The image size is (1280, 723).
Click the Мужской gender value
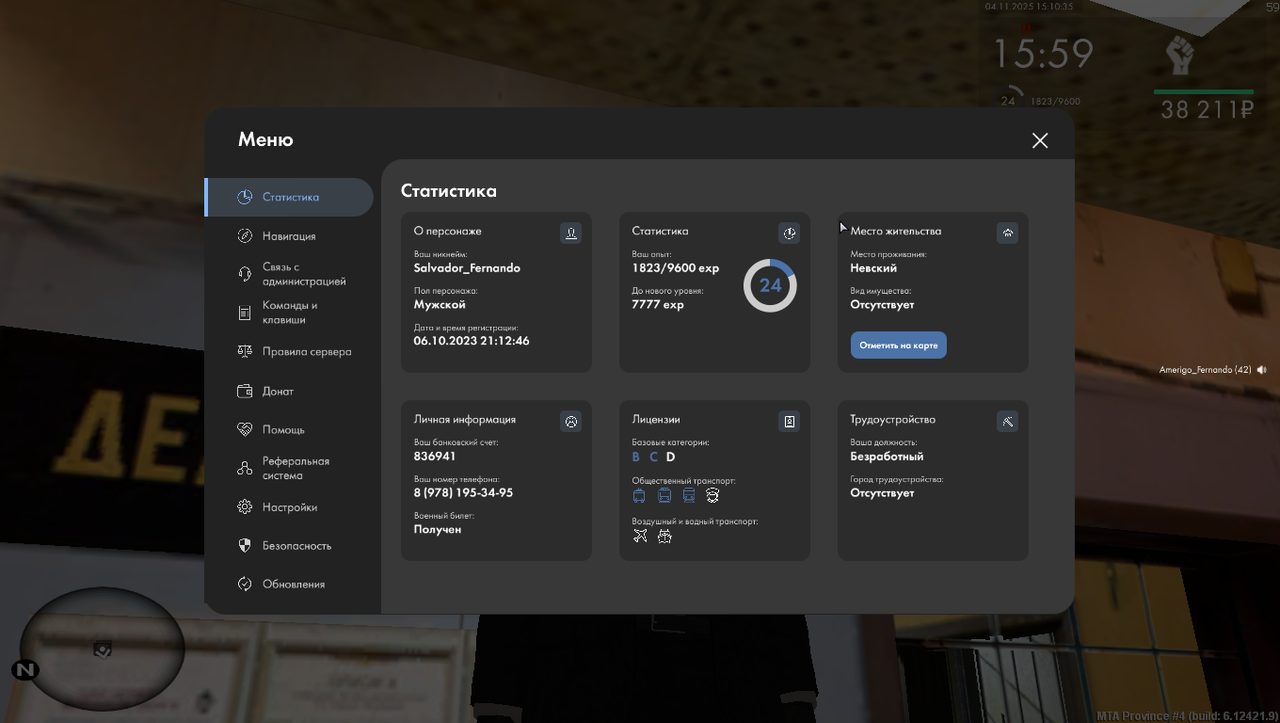pos(440,305)
